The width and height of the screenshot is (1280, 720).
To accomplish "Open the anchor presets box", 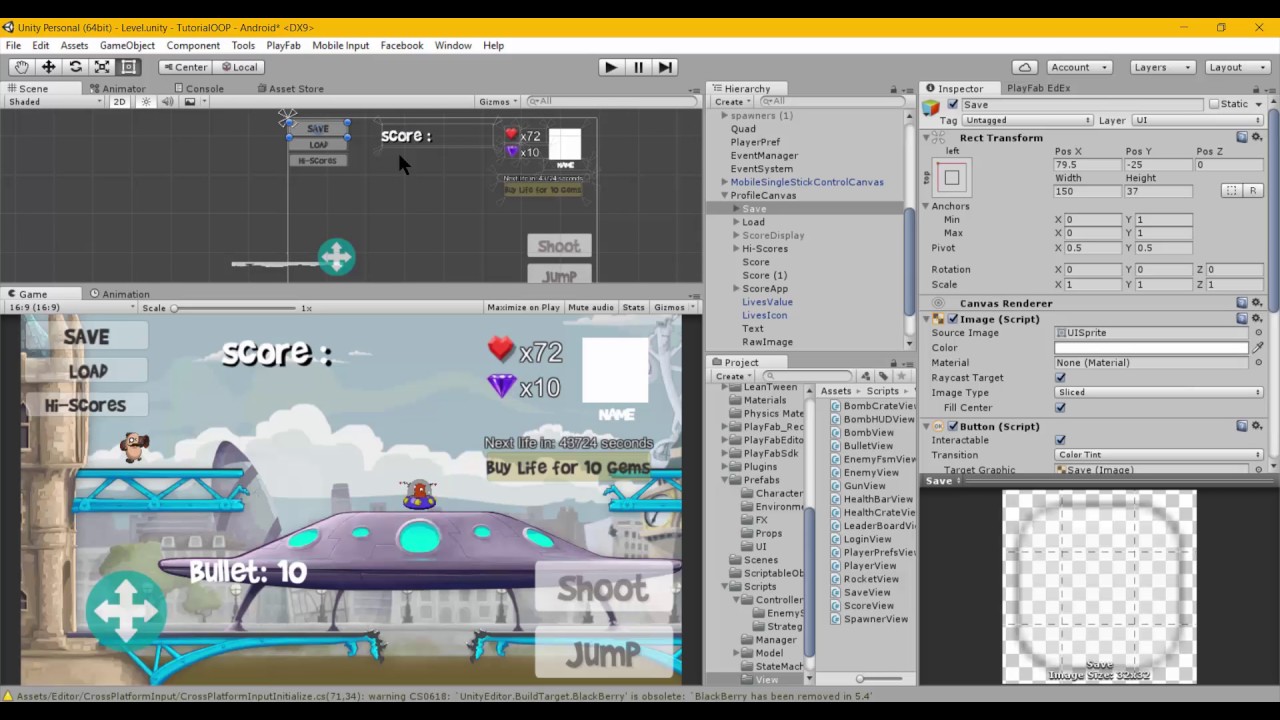I will 951,178.
